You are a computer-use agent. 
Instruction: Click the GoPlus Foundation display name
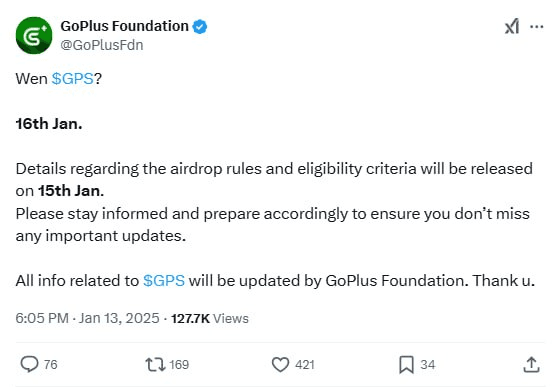click(x=124, y=26)
